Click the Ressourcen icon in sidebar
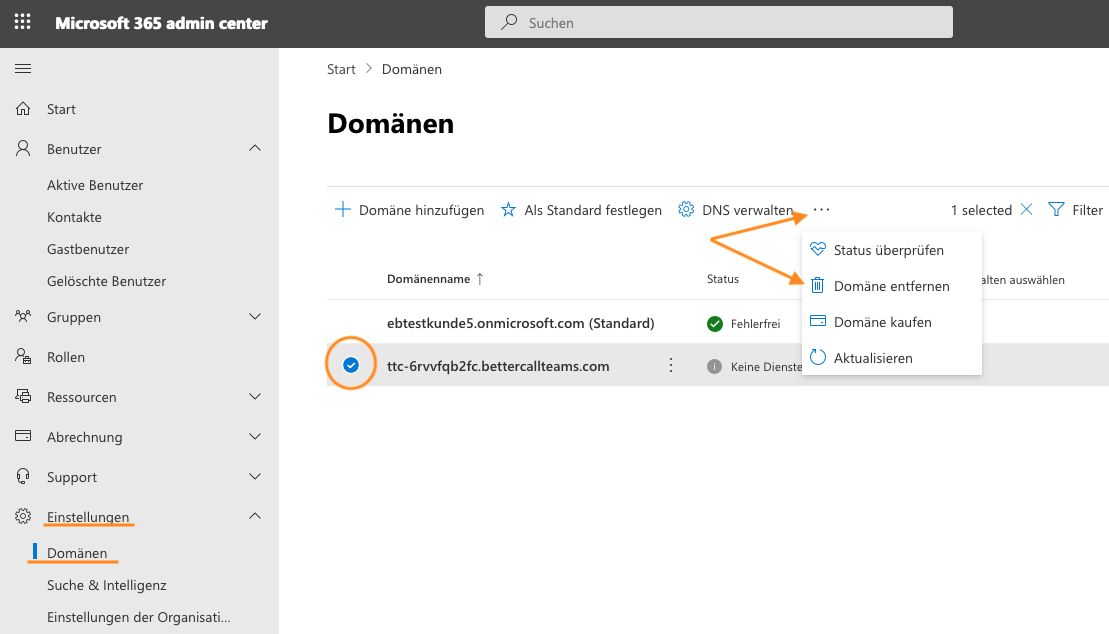The height and width of the screenshot is (634, 1109). click(x=23, y=396)
